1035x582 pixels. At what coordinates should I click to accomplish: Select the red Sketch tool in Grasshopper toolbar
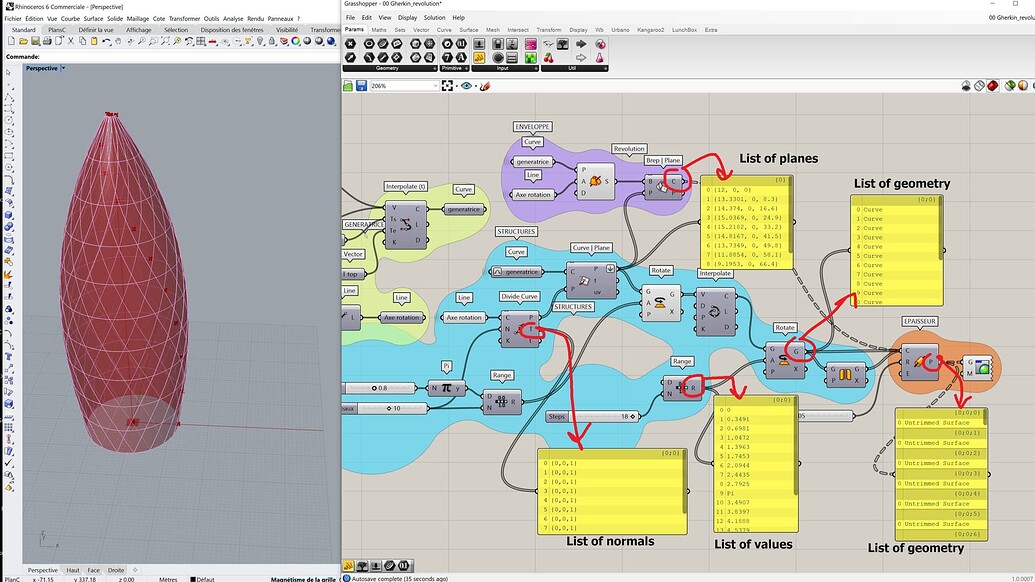coord(485,87)
